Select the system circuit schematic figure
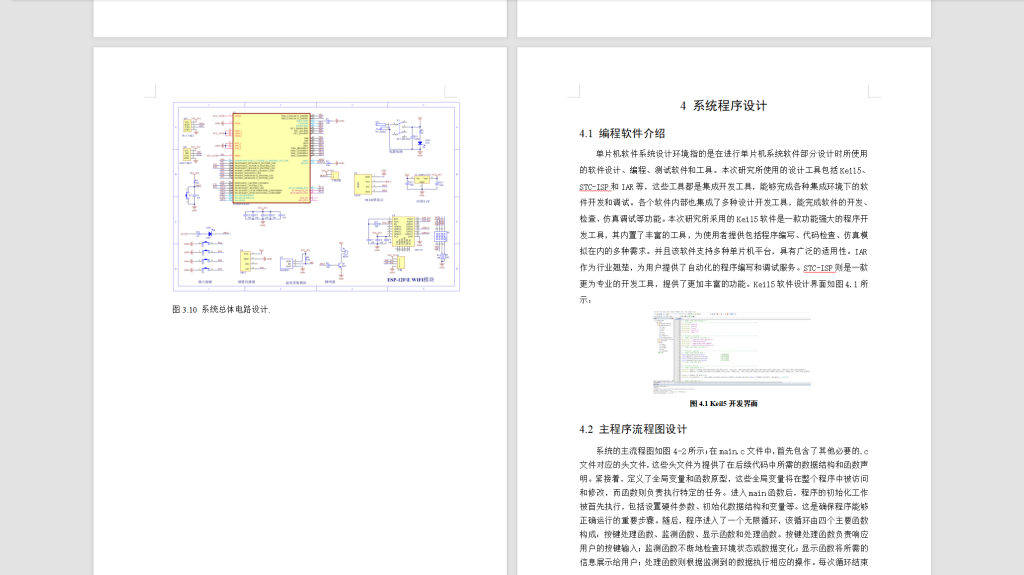 click(316, 196)
